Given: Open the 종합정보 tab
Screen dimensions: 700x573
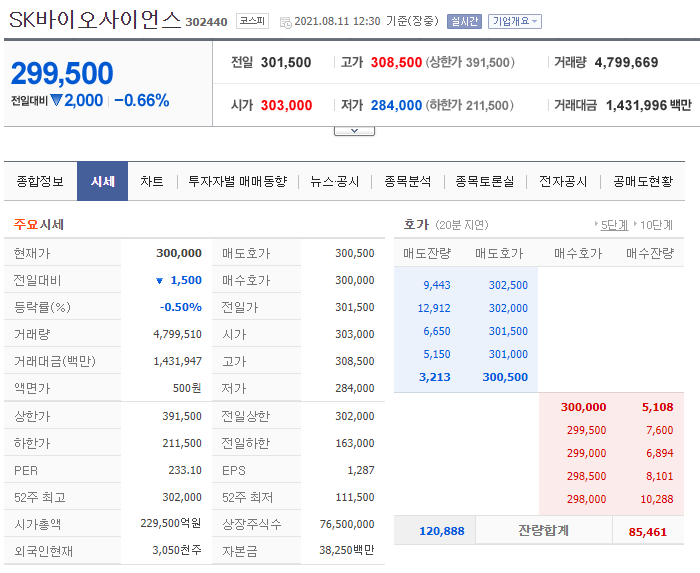Looking at the screenshot, I should point(40,182).
